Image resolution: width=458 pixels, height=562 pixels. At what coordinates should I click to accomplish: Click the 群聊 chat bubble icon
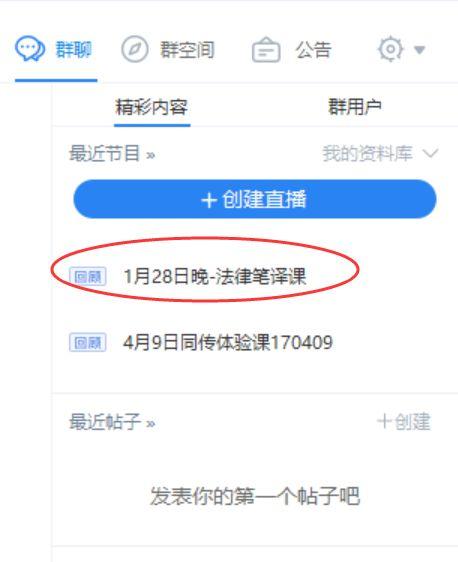click(30, 48)
